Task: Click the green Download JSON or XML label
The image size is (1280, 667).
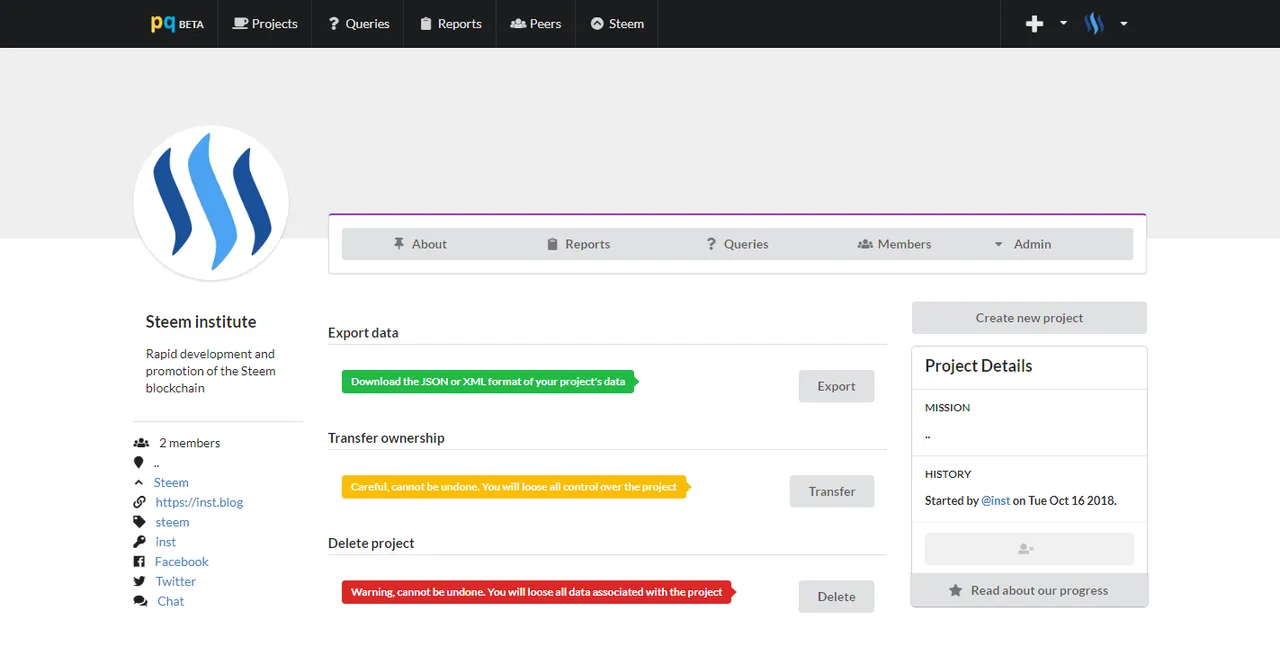Action: 489,381
